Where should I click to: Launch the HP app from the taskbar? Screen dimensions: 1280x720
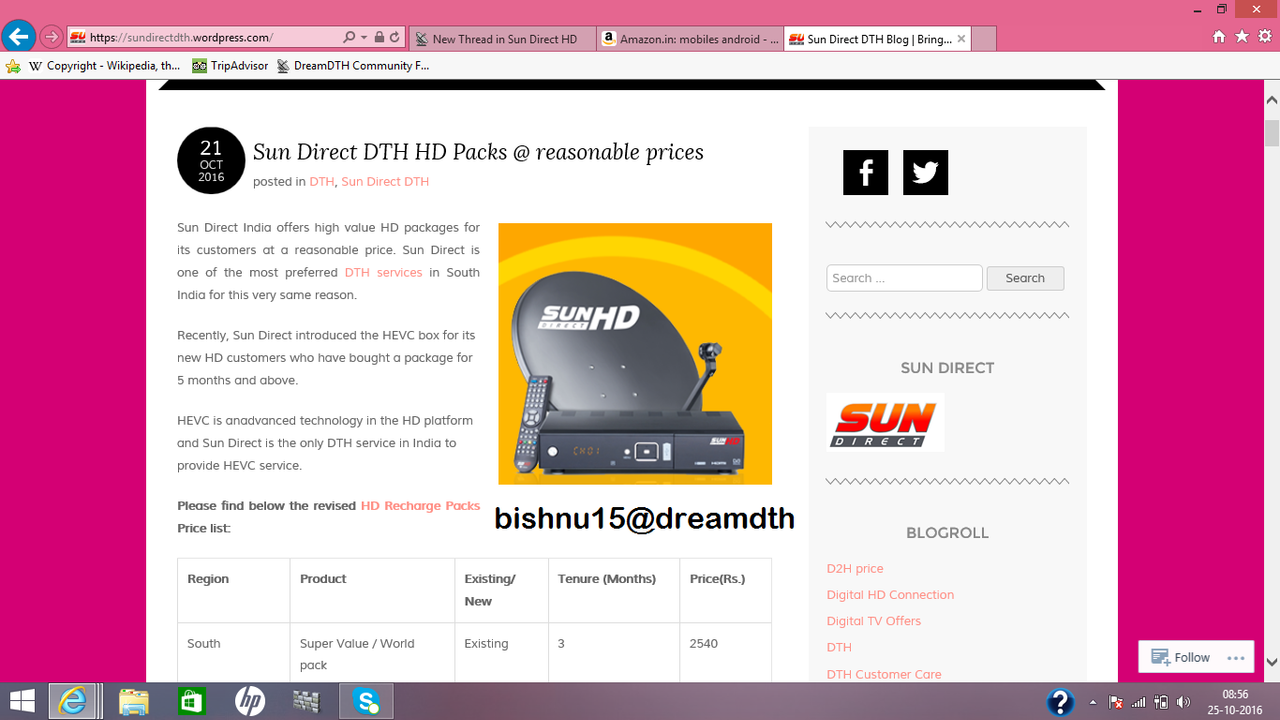[x=249, y=701]
